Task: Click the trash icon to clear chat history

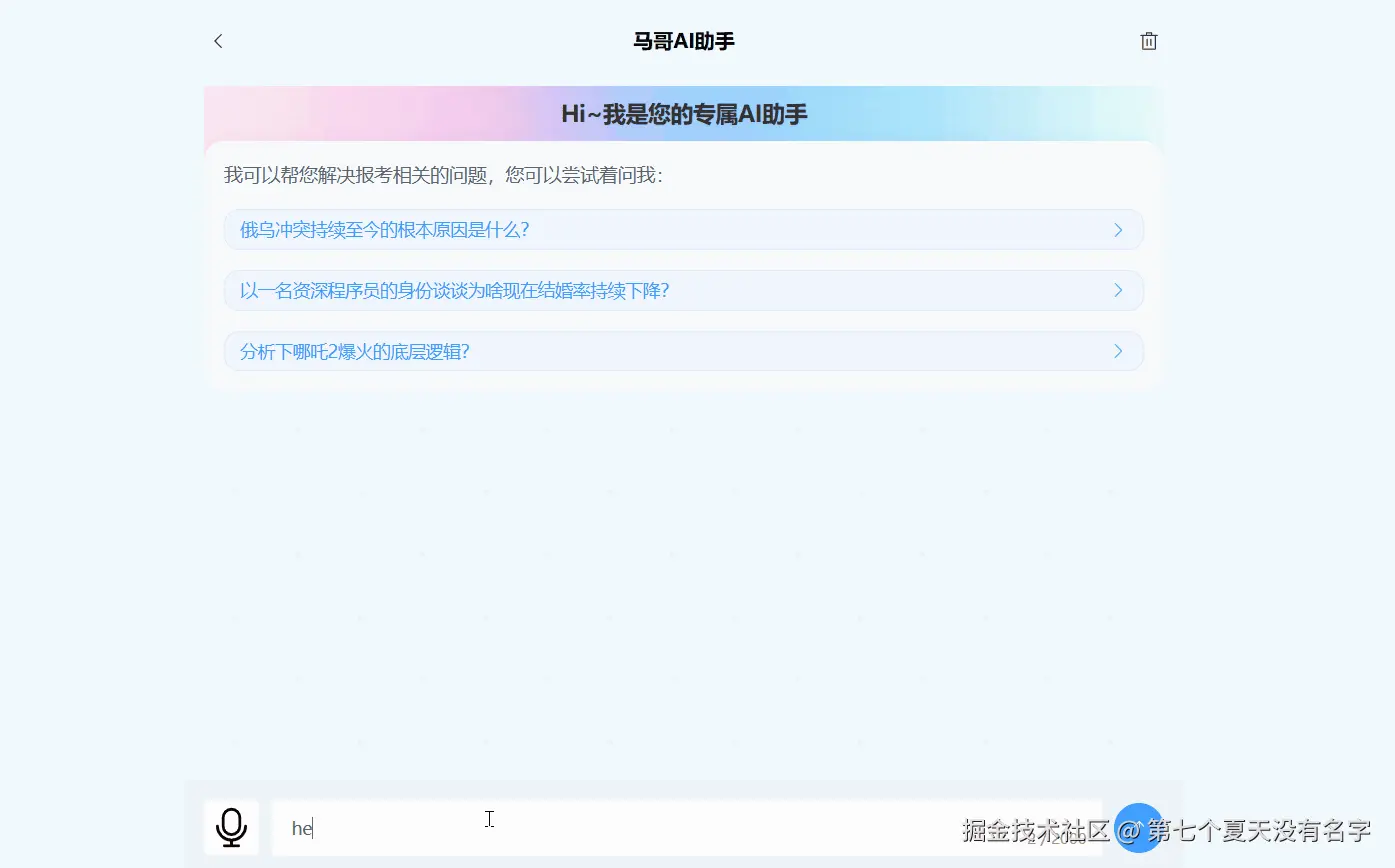Action: (x=1148, y=41)
